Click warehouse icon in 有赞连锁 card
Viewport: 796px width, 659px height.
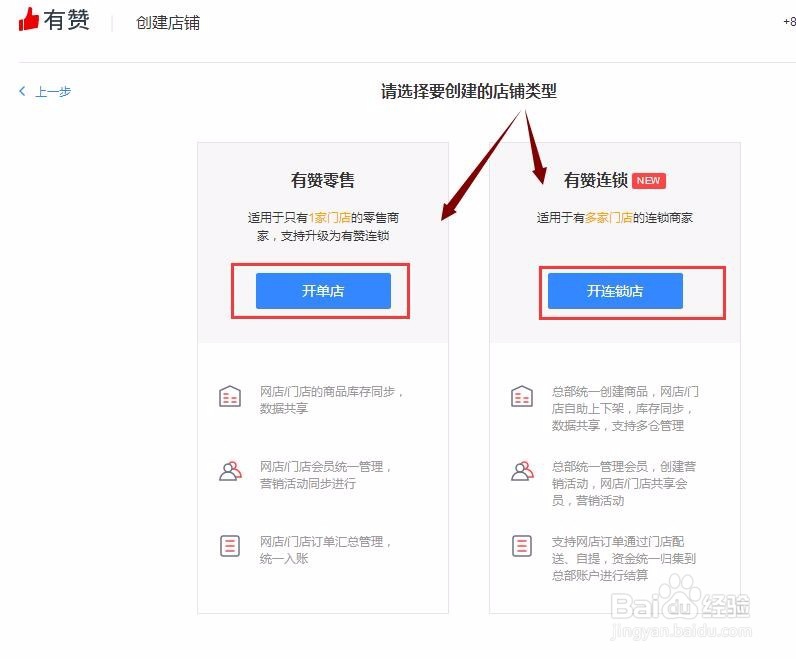tap(521, 397)
